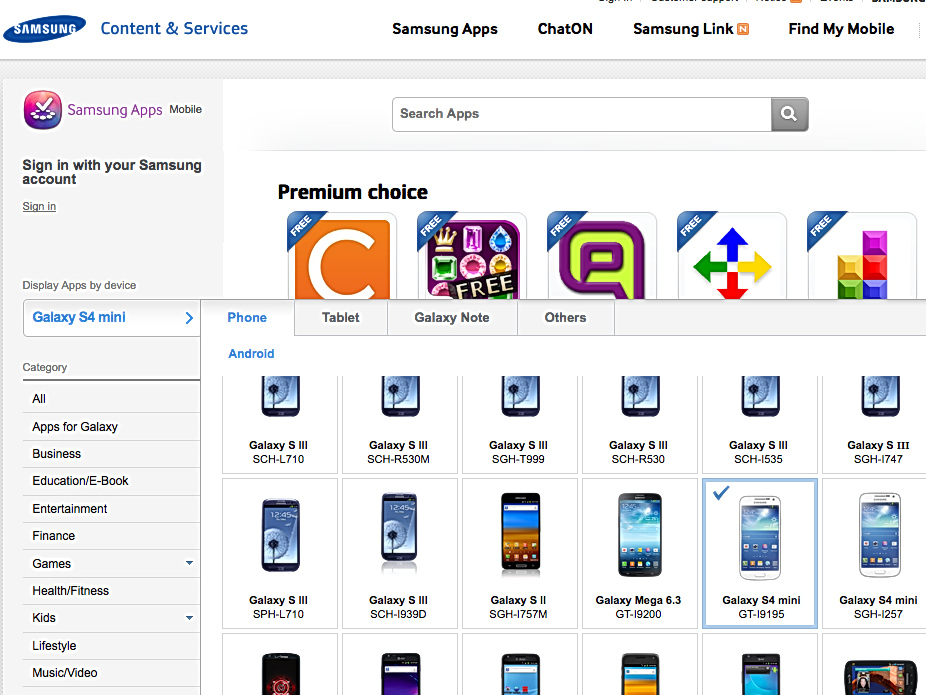Select Galaxy S II SGH-I757M device
Image resolution: width=926 pixels, height=695 pixels.
coord(519,553)
